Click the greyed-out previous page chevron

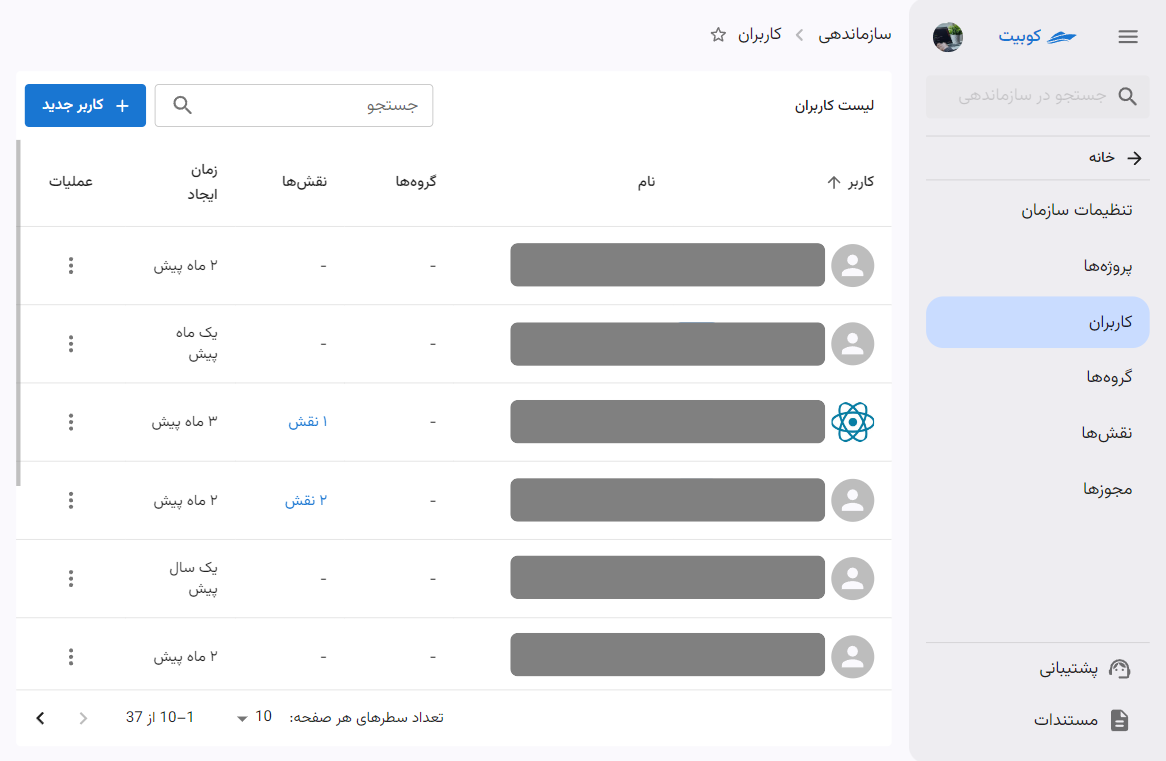[x=83, y=718]
